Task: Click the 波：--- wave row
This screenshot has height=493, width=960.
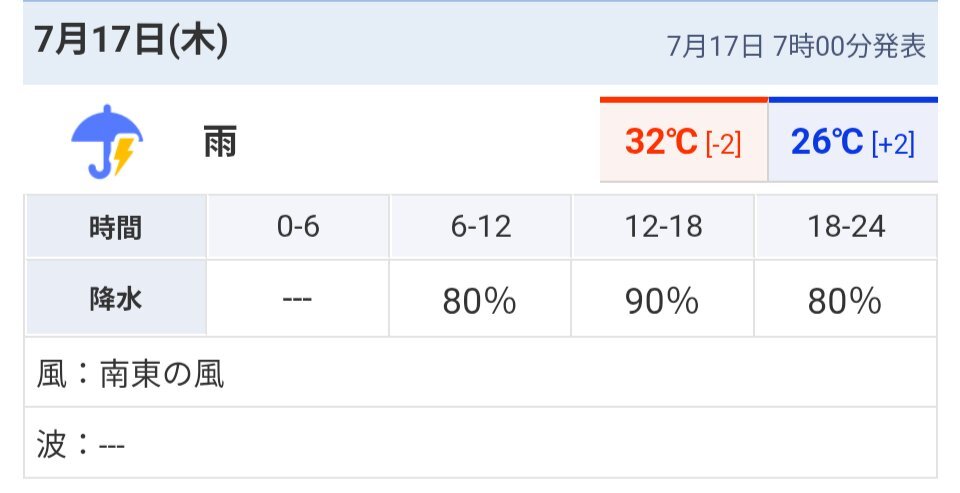Action: click(x=481, y=443)
